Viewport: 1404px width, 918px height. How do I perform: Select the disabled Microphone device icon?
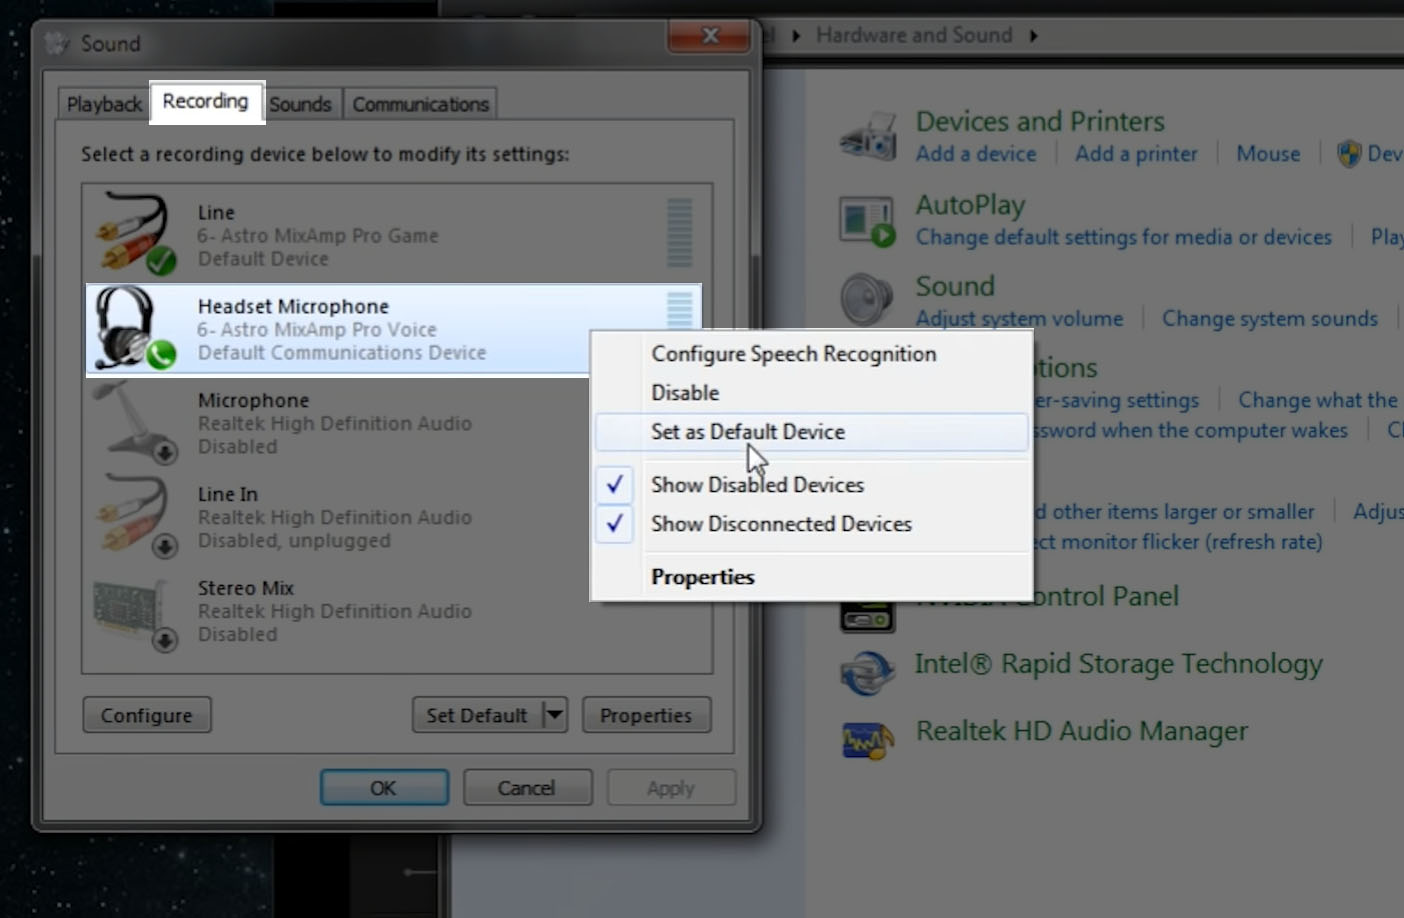tap(135, 422)
